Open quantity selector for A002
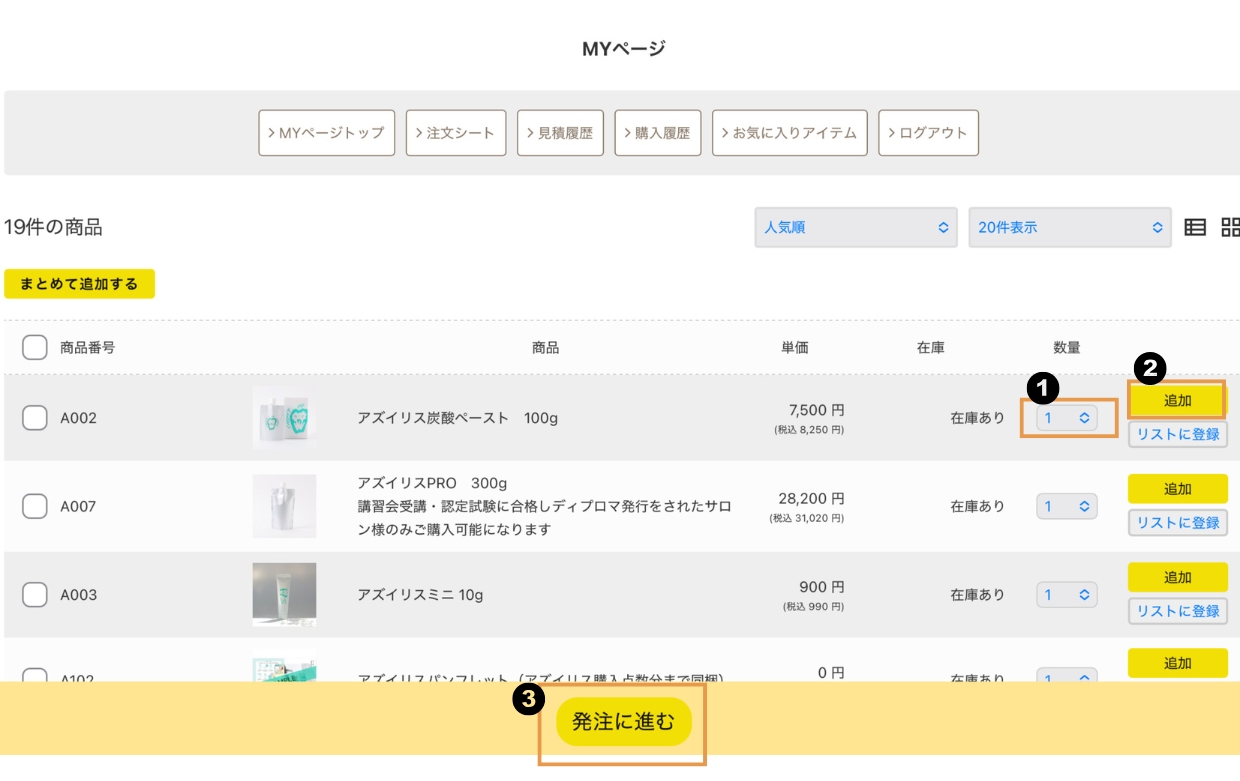Screen dimensions: 1240x781 1067,418
